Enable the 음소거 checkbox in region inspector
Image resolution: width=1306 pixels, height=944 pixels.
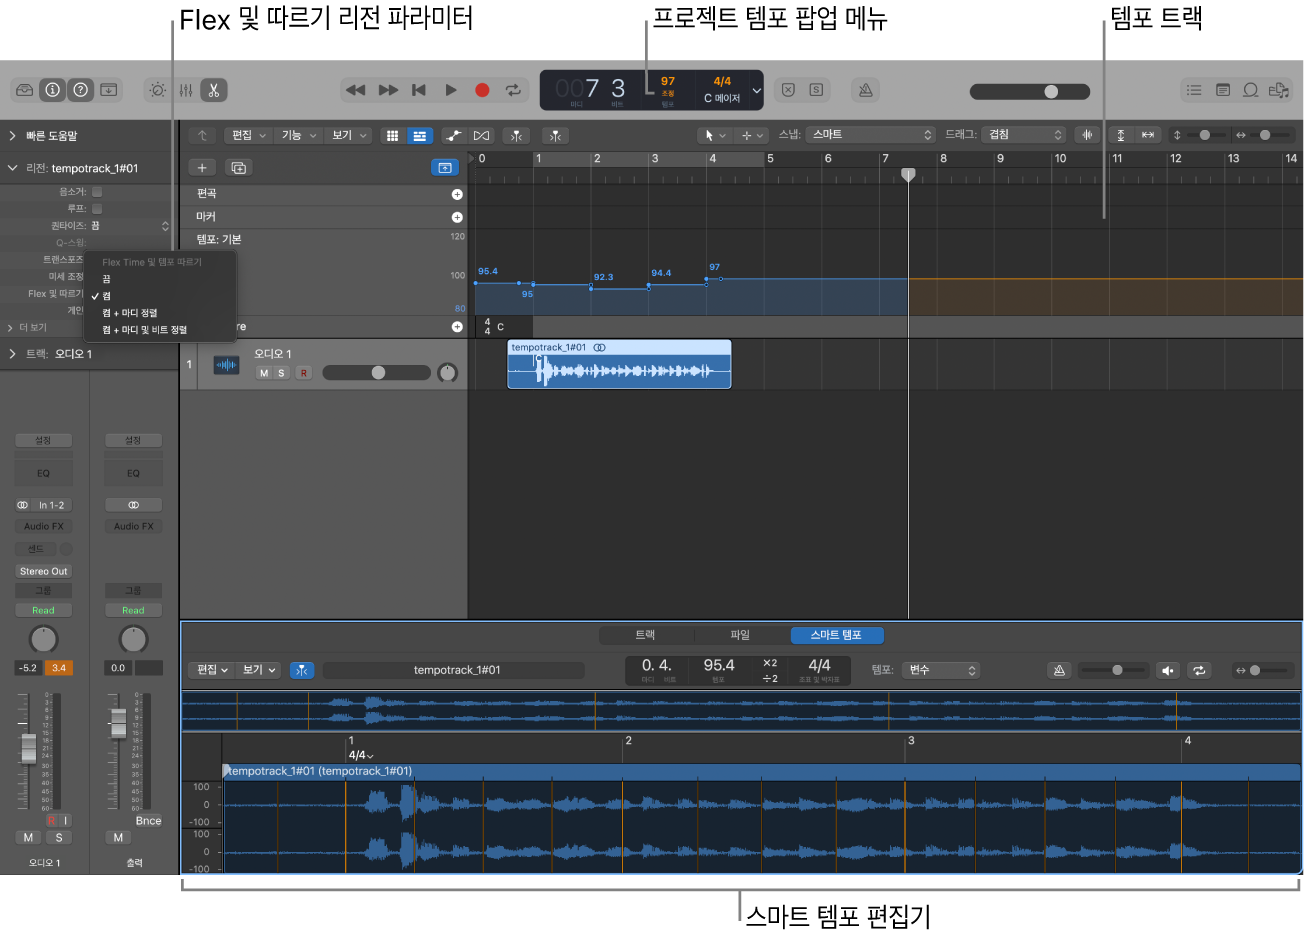point(97,192)
